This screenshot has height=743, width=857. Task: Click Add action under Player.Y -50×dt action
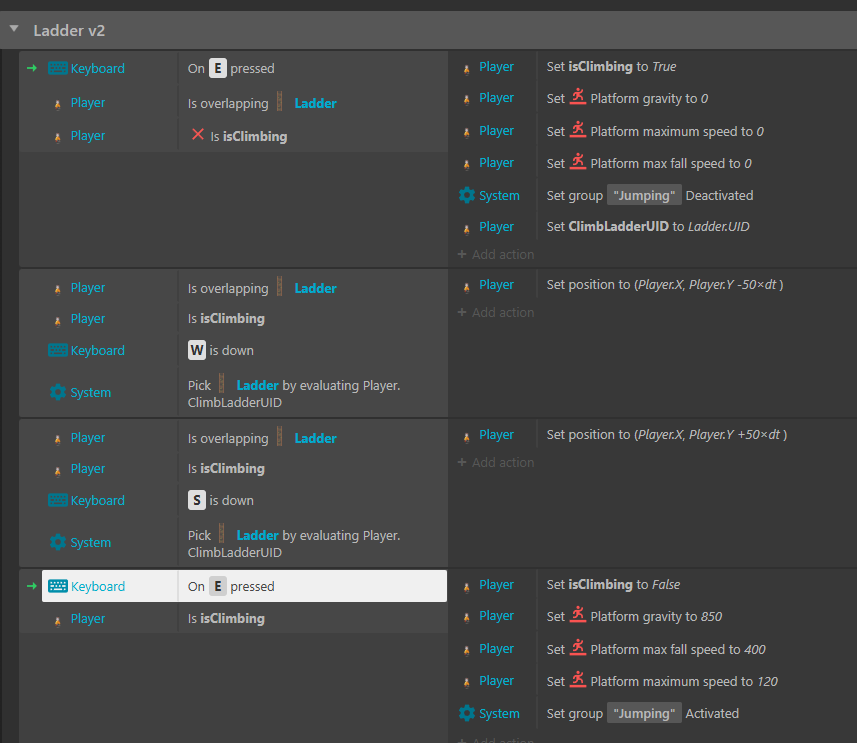[x=496, y=312]
